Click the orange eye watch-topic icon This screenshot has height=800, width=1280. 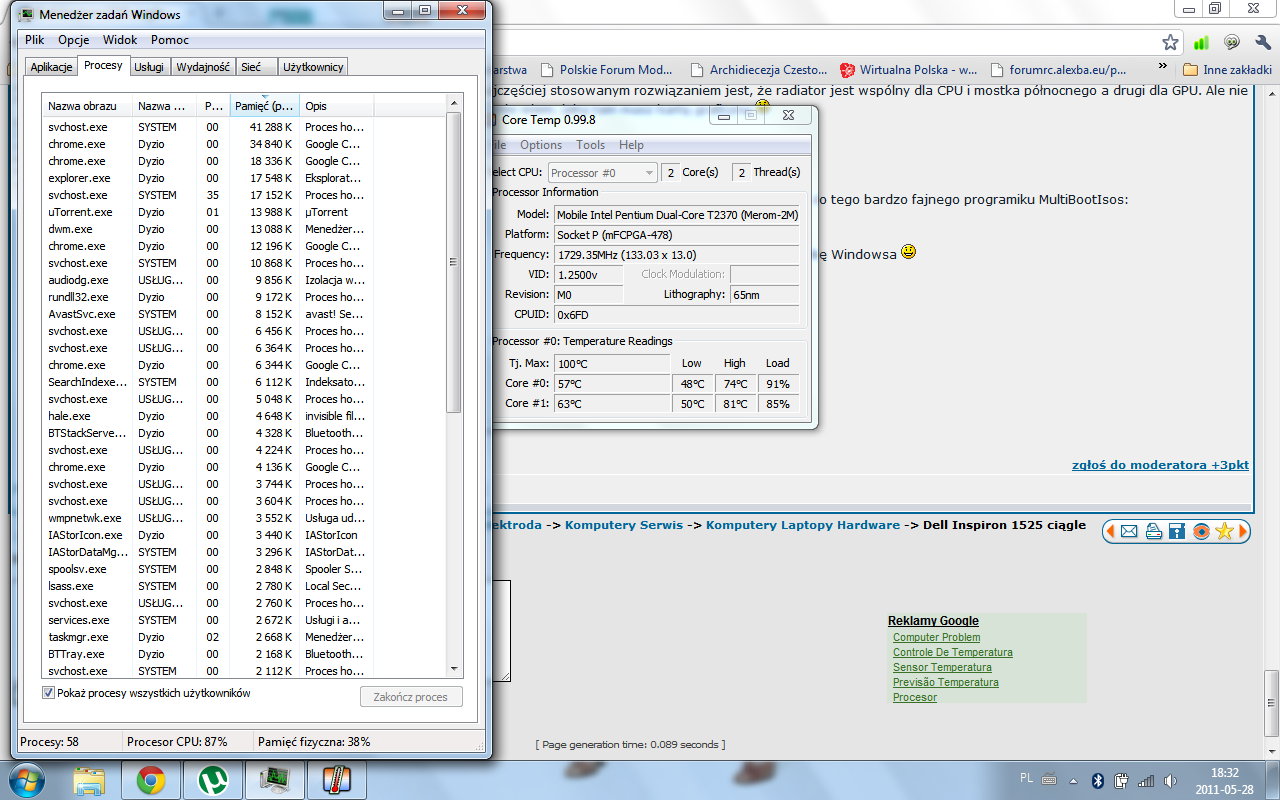(1201, 531)
